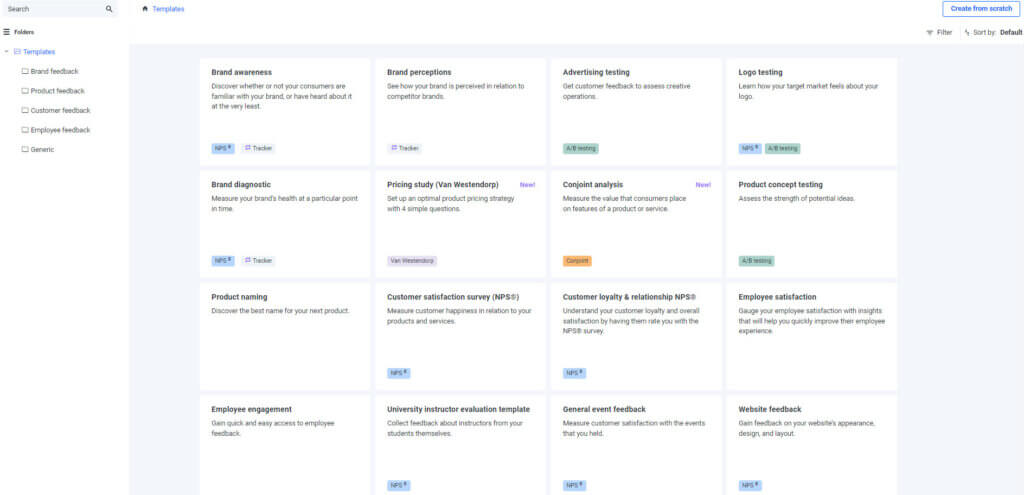
Task: Open the Sort by Default dropdown
Action: [996, 33]
